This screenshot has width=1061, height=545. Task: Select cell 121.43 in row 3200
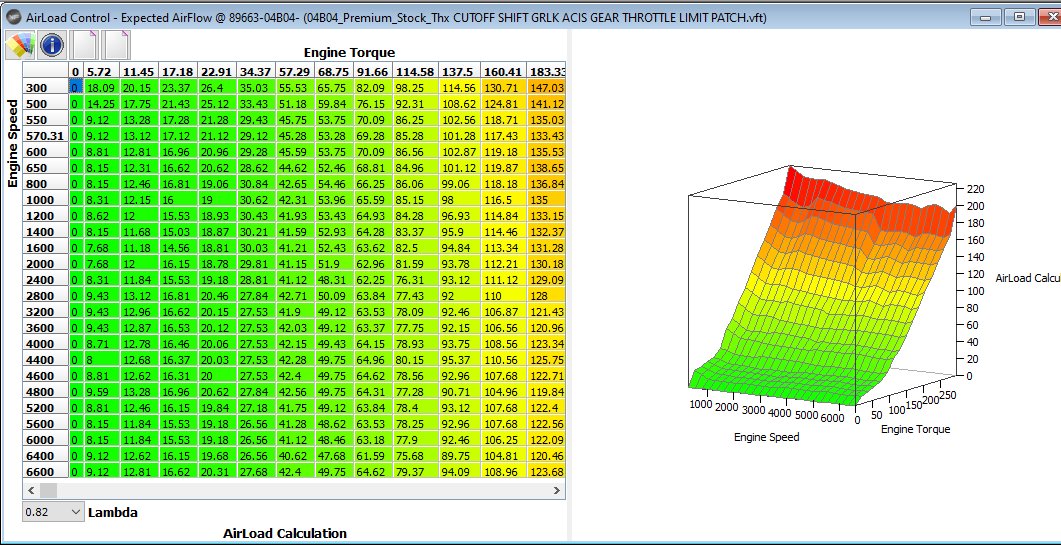(x=547, y=311)
